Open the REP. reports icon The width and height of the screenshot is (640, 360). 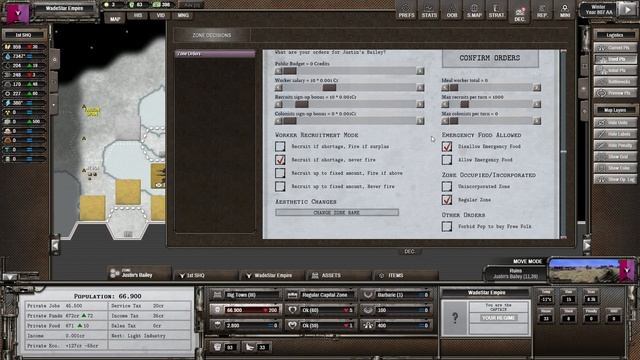tap(542, 11)
